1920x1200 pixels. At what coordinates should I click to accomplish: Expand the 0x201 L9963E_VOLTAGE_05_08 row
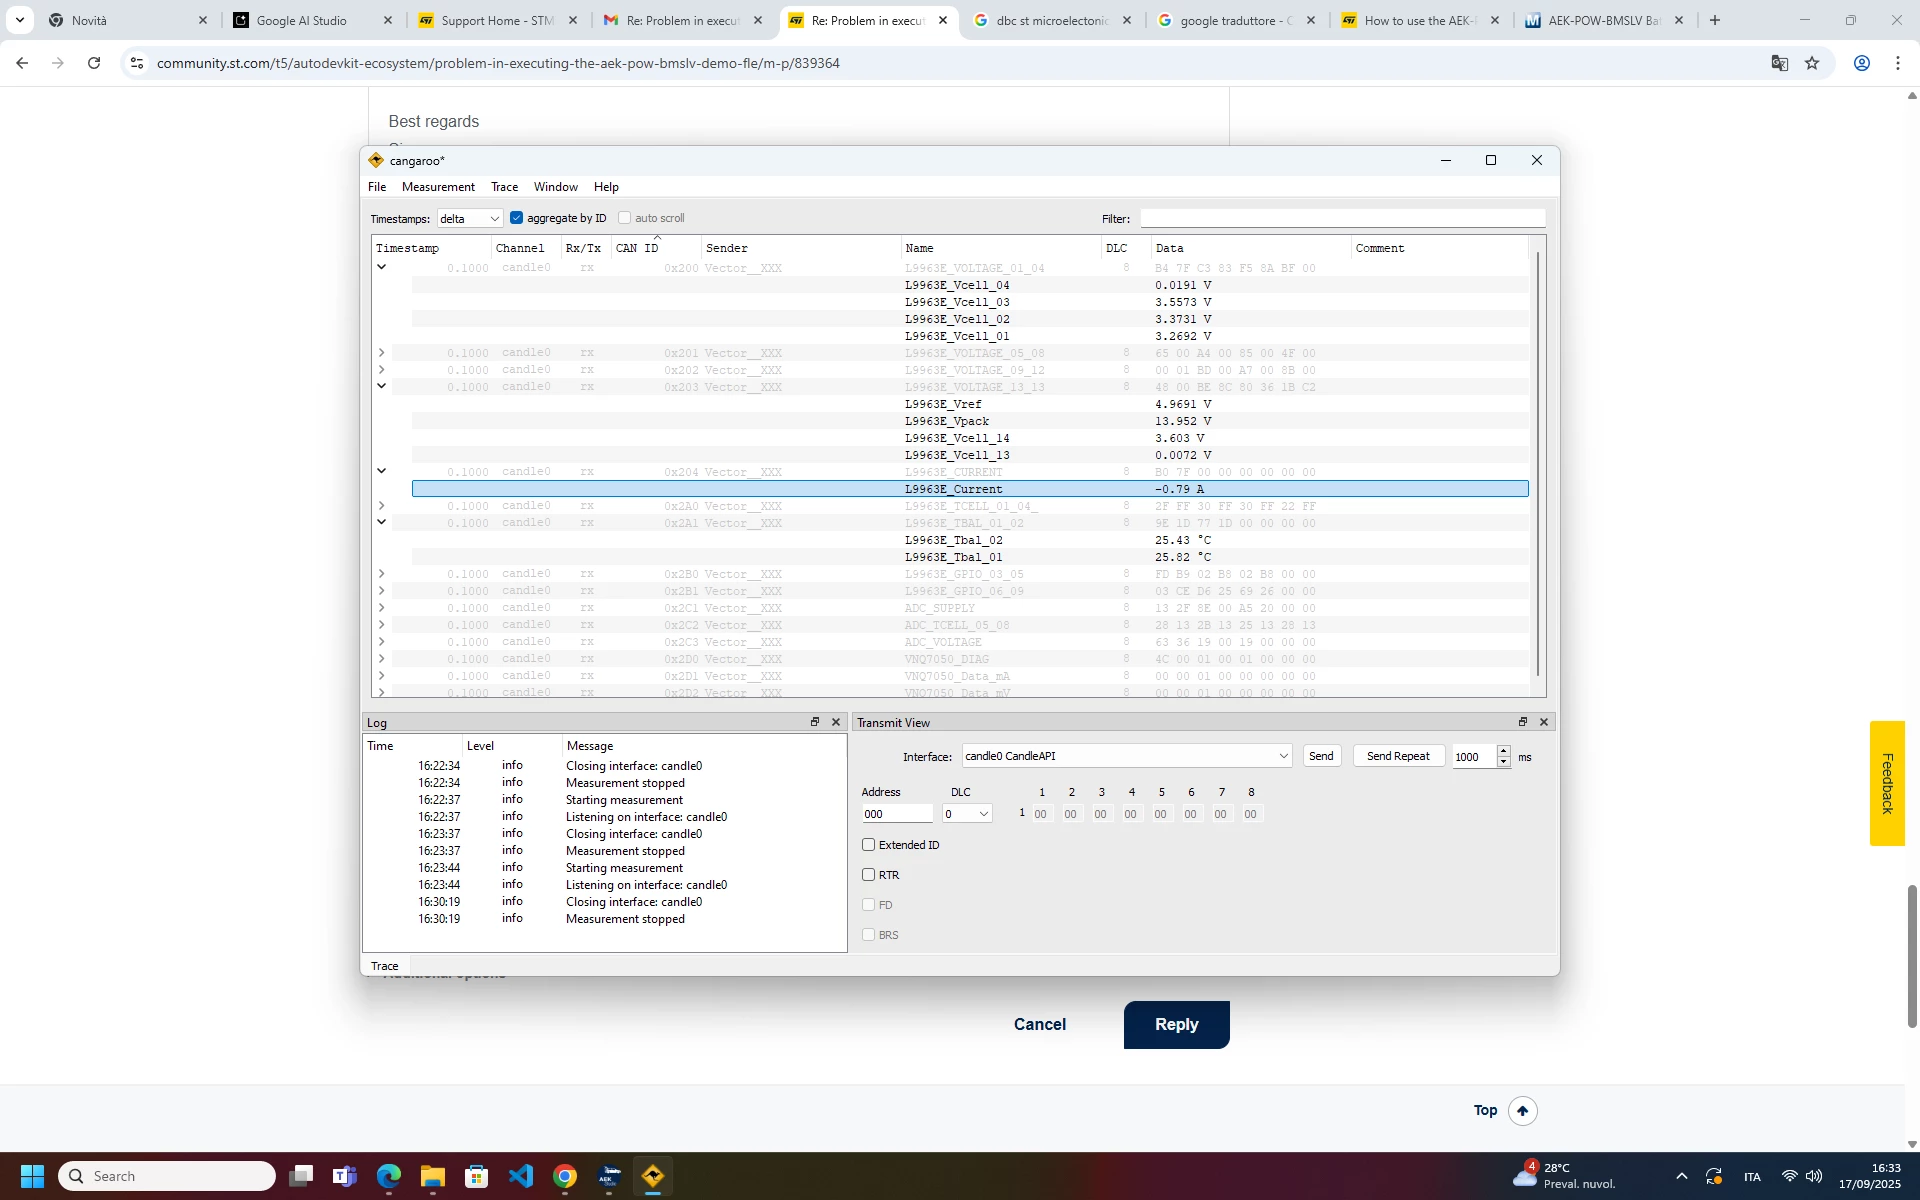[381, 353]
